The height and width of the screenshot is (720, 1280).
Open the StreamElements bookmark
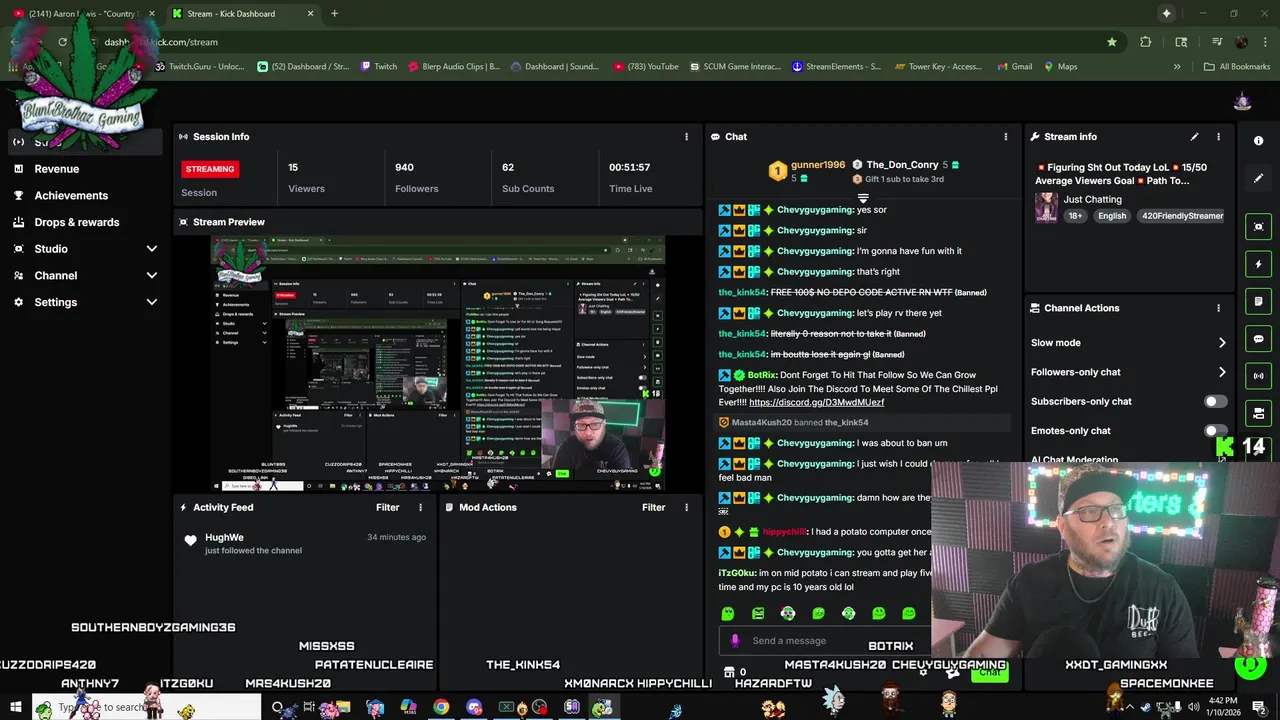pyautogui.click(x=837, y=67)
